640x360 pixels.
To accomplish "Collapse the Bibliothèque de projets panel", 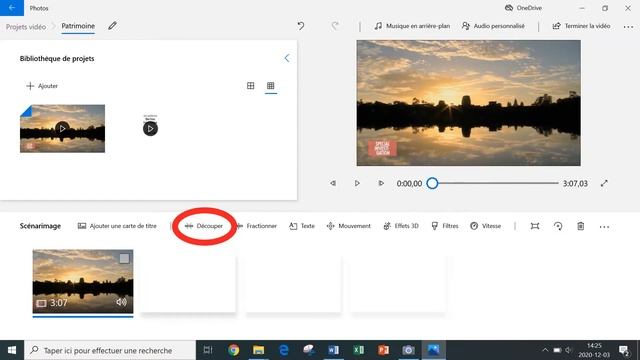I will point(287,58).
